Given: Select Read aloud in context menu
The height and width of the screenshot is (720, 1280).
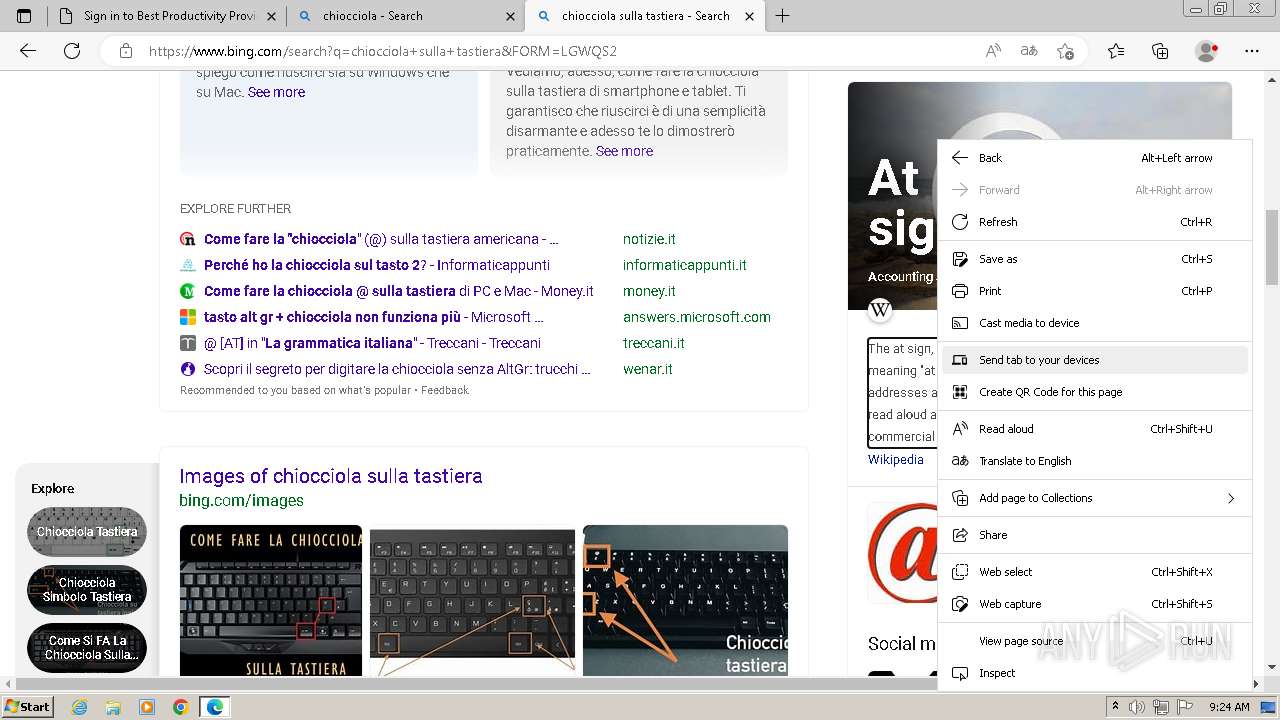Looking at the screenshot, I should tap(1095, 429).
